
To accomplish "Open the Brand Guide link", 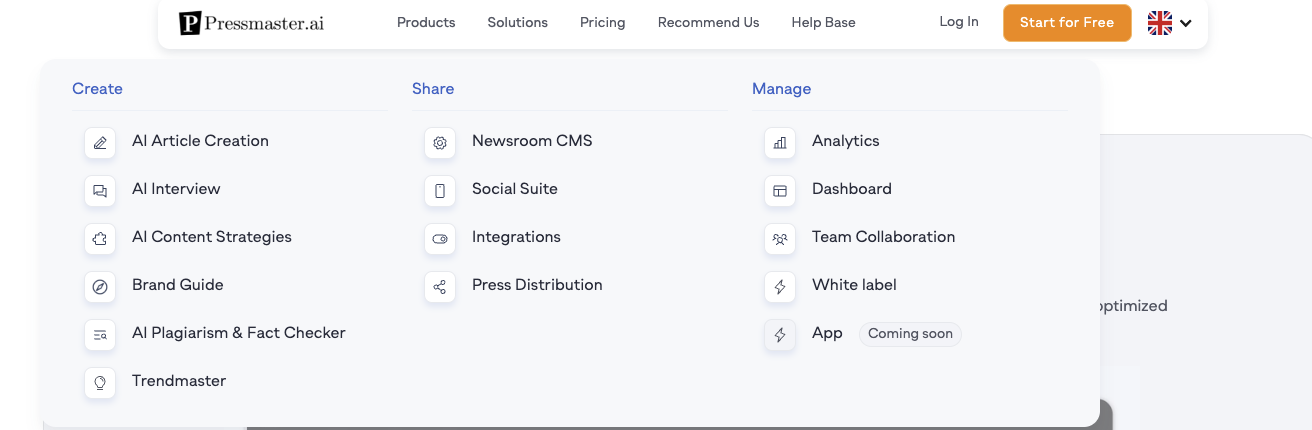I will point(178,285).
